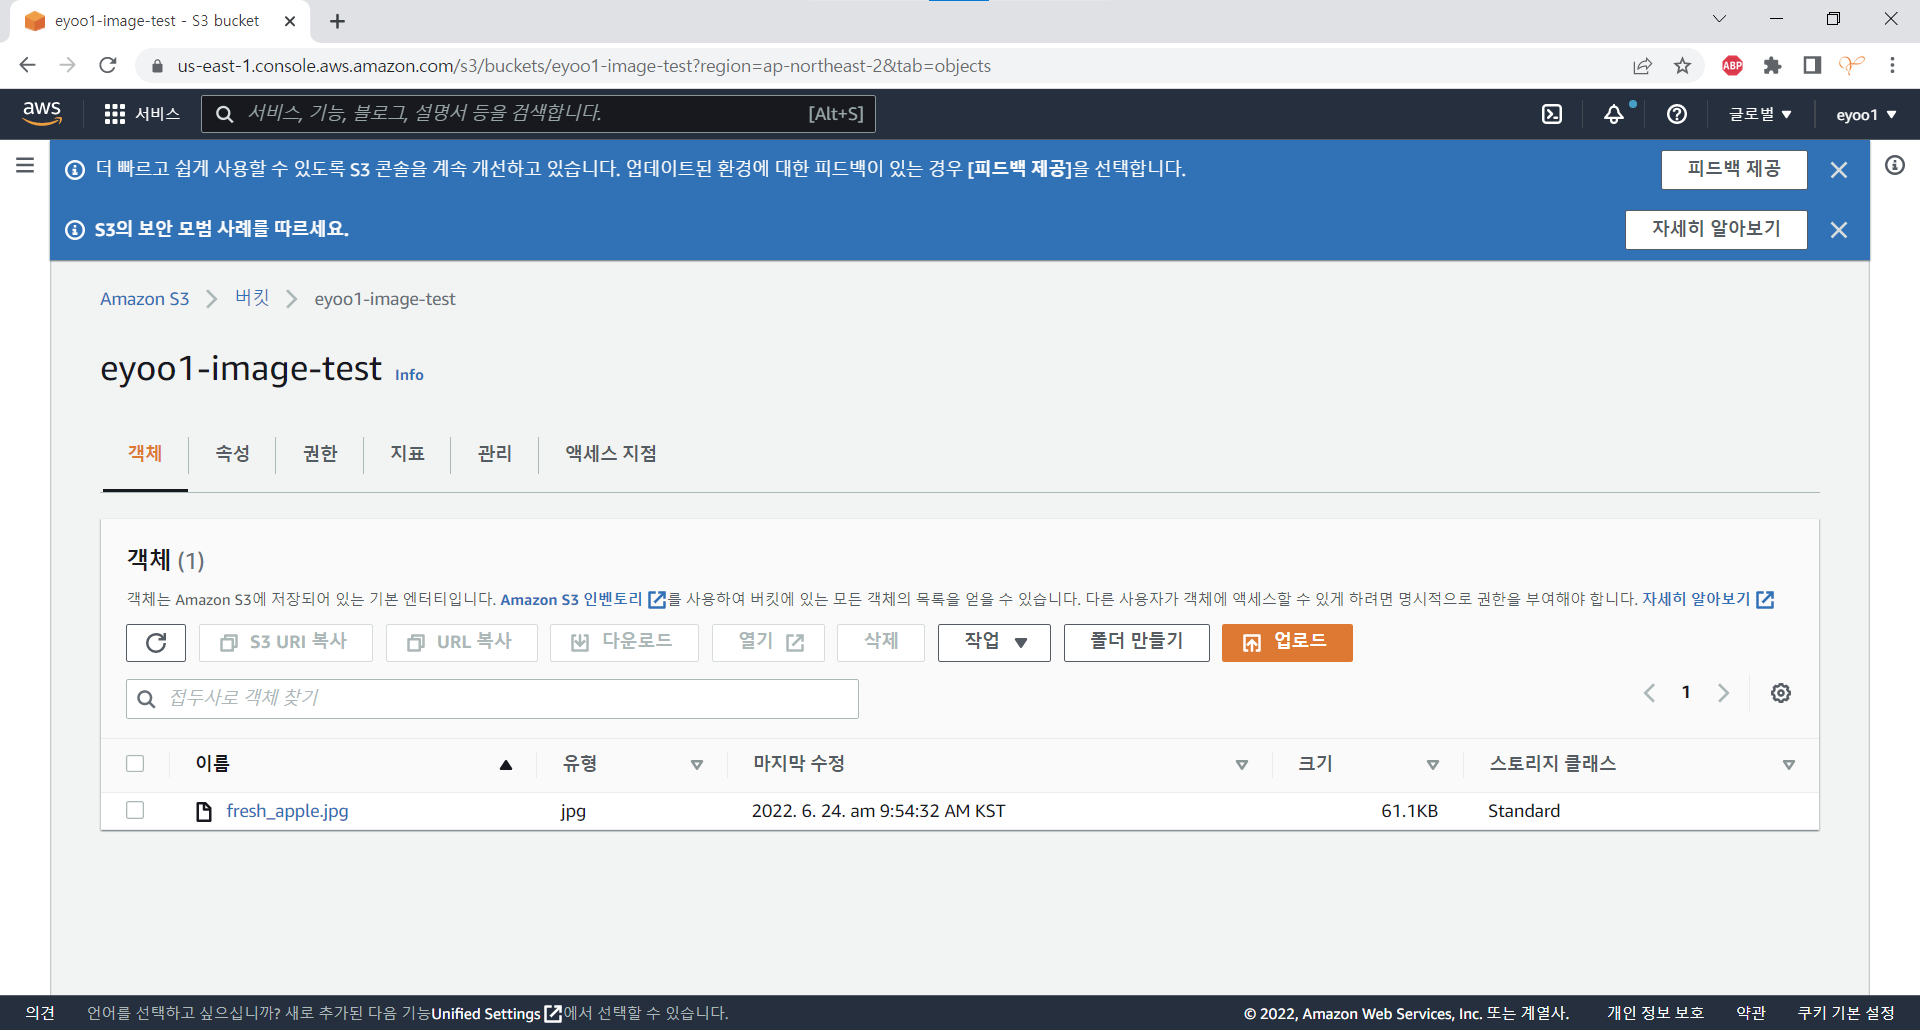Click the 피드백 제공 button
Image resolution: width=1920 pixels, height=1030 pixels.
1734,170
